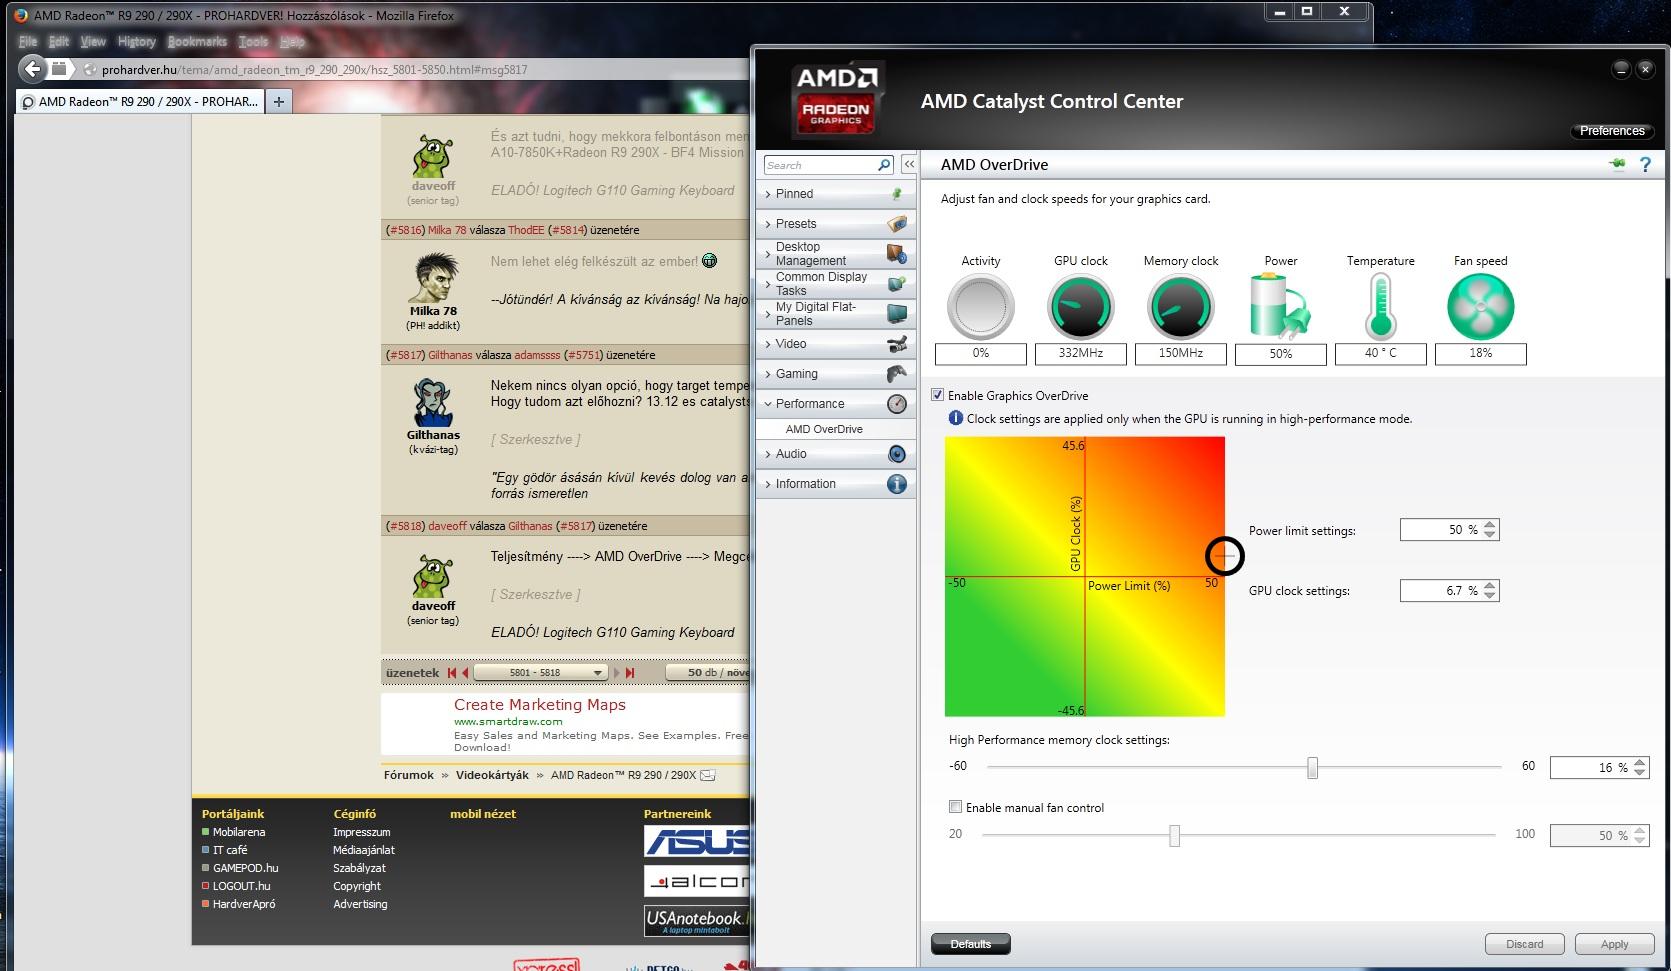Open Firefox Edit menu
Screen dimensions: 1671x971
59,42
